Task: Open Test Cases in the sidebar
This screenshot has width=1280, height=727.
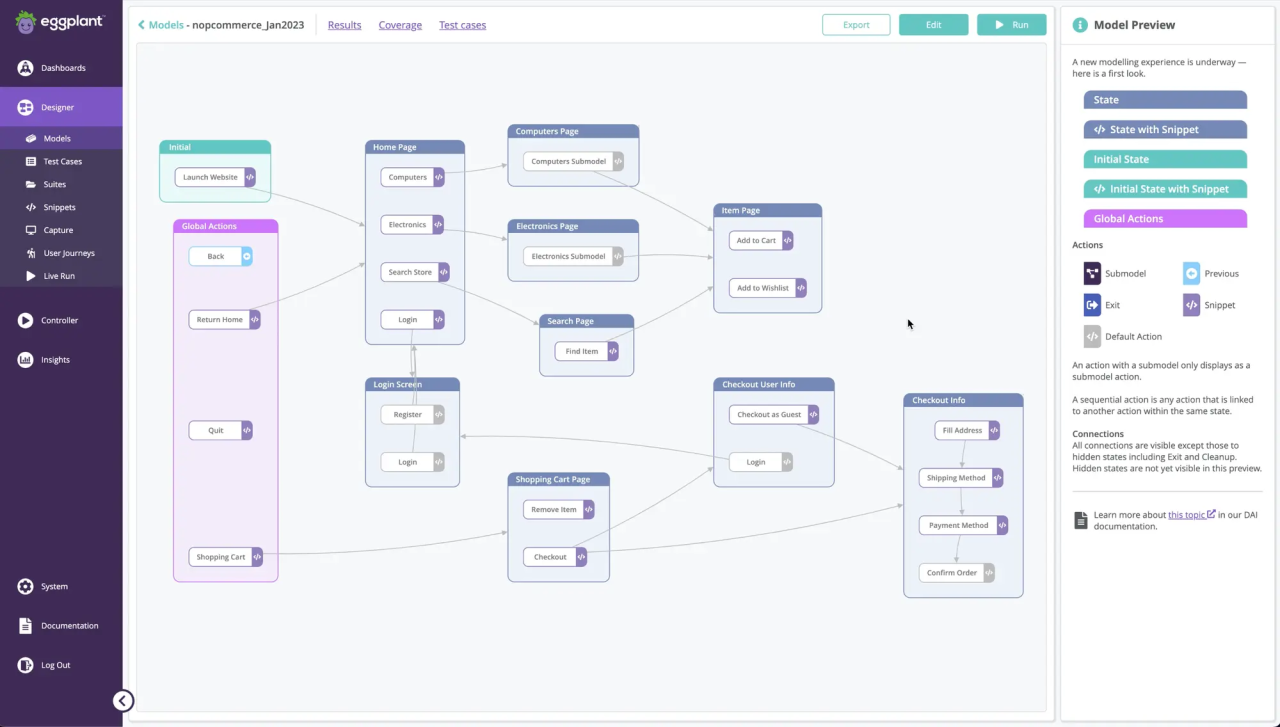Action: [x=61, y=161]
